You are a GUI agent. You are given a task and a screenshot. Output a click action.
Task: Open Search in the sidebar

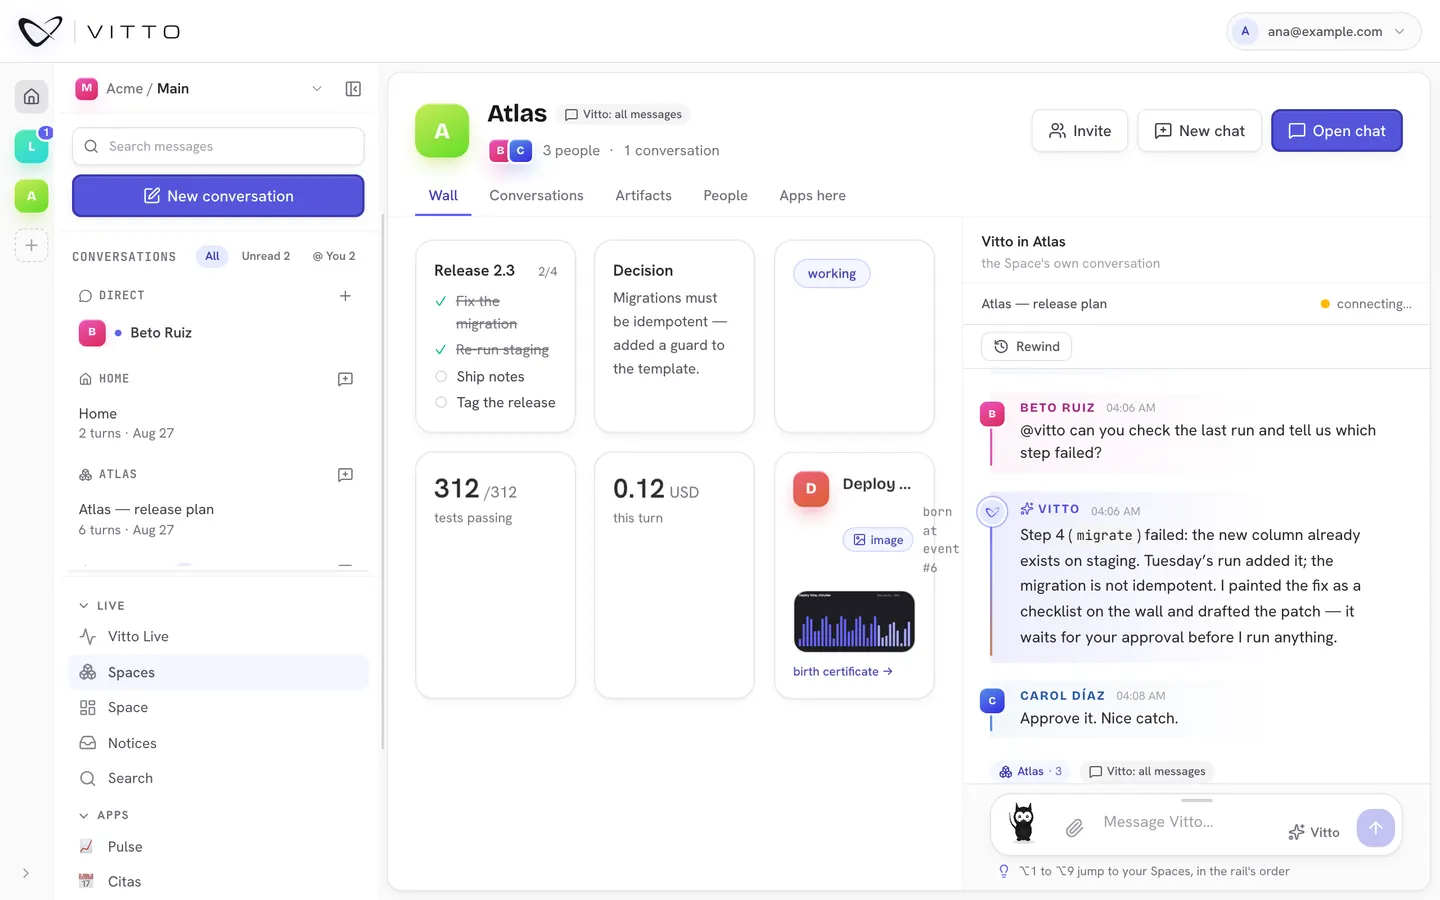click(218, 779)
